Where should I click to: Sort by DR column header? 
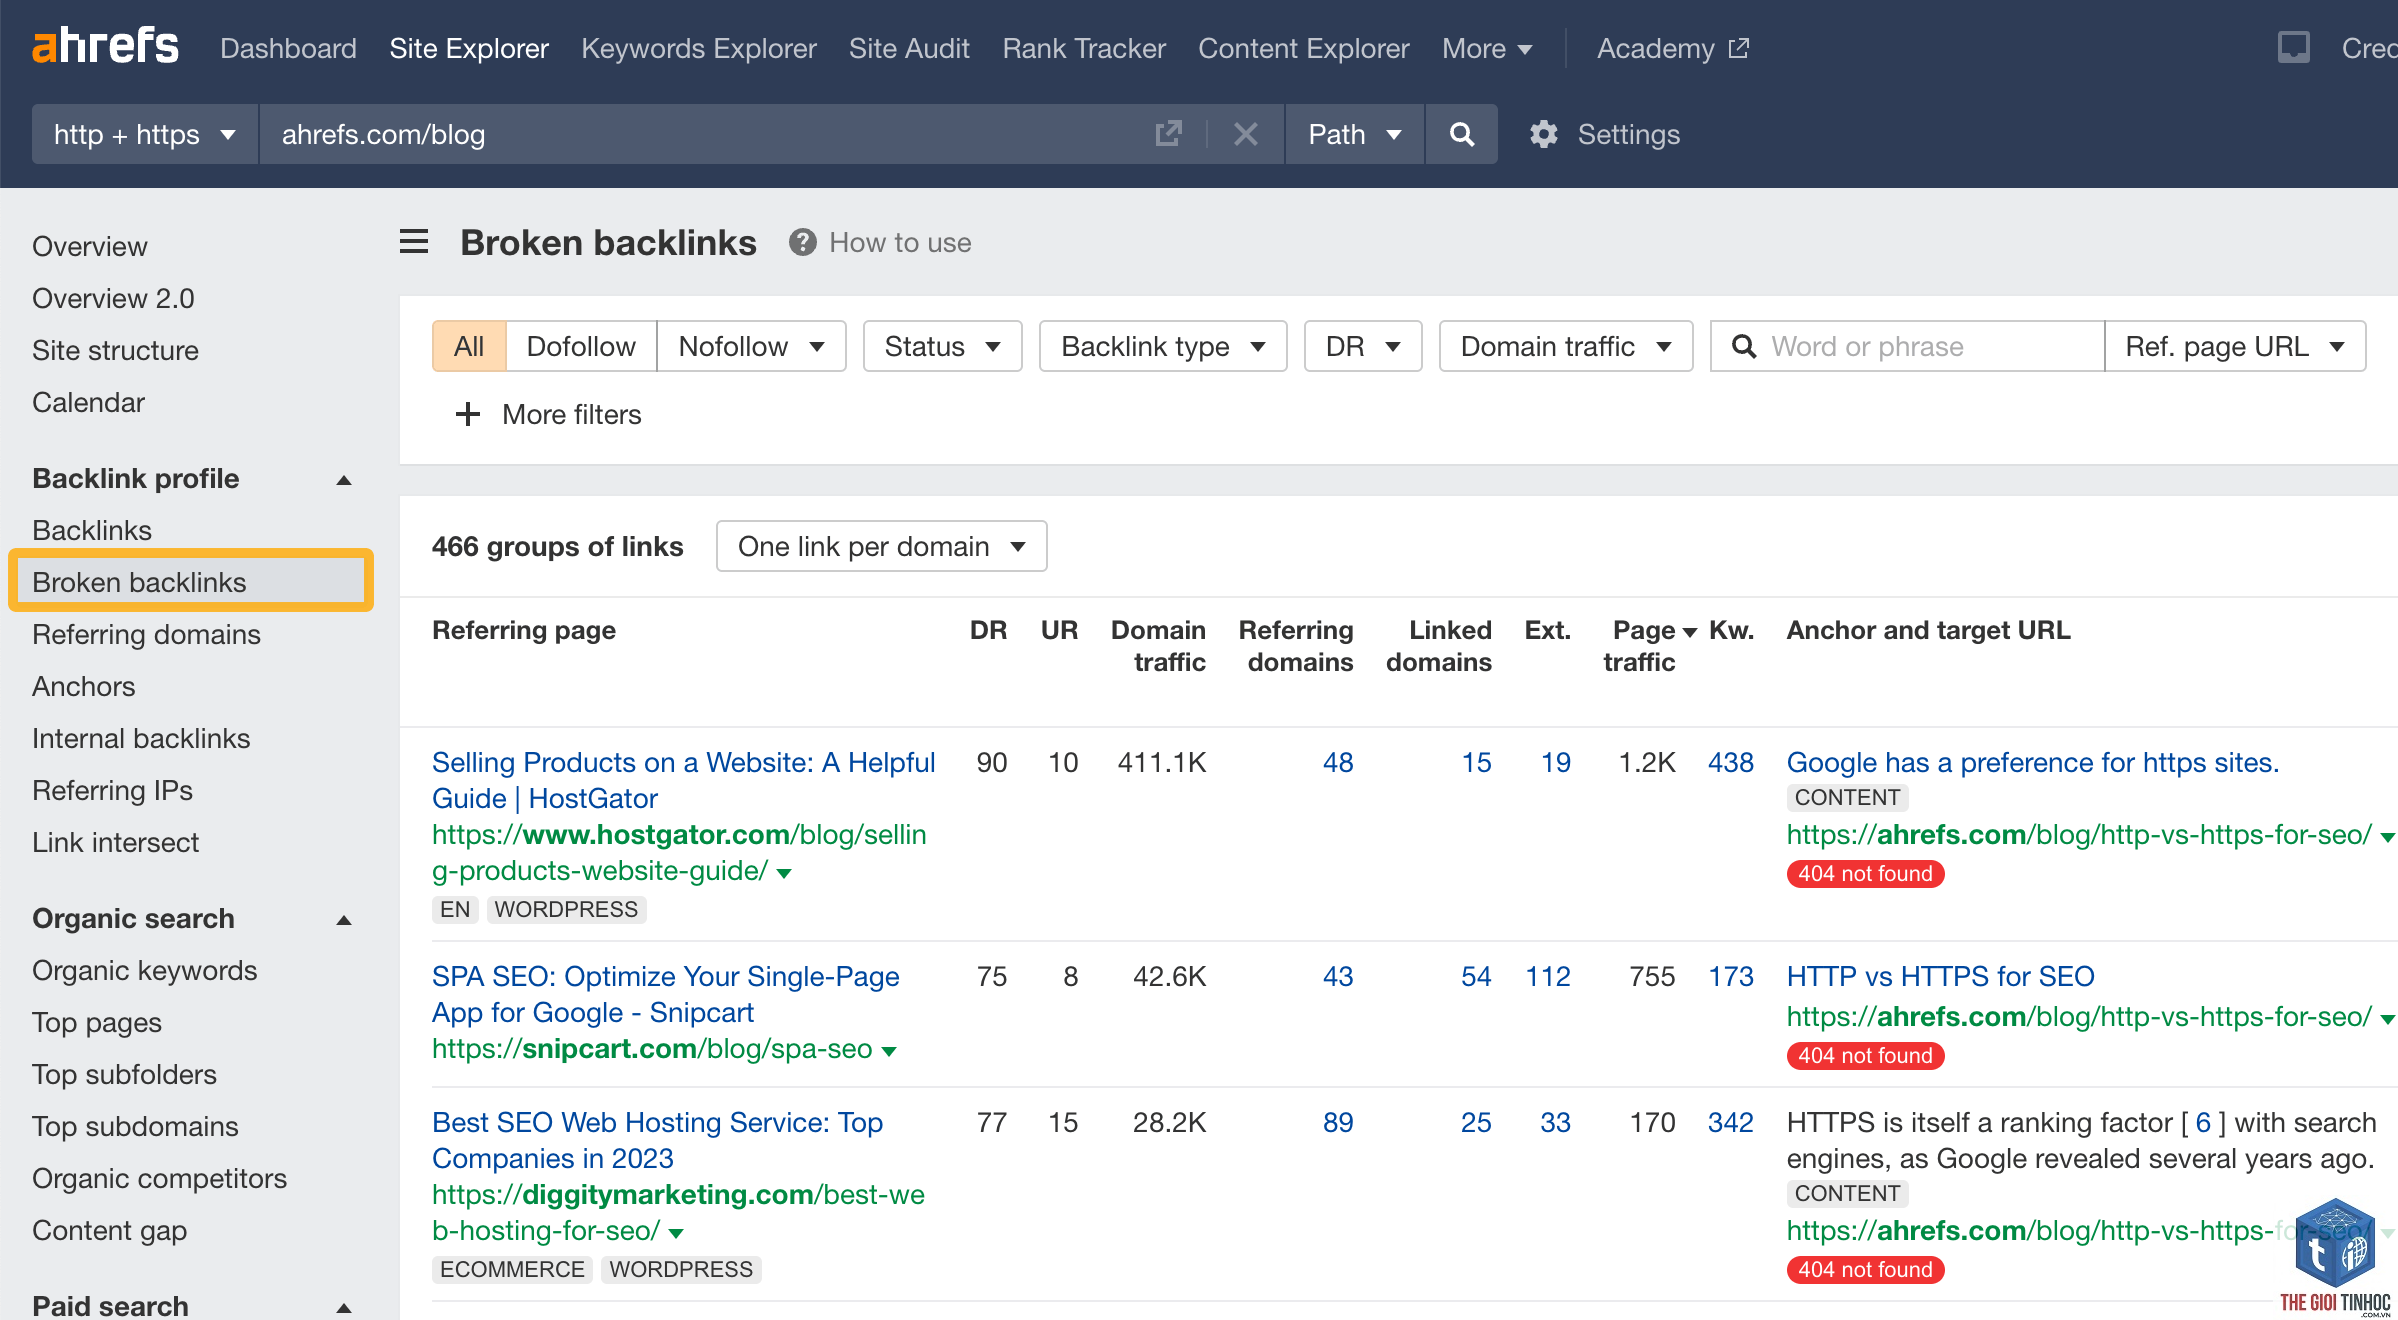point(988,630)
